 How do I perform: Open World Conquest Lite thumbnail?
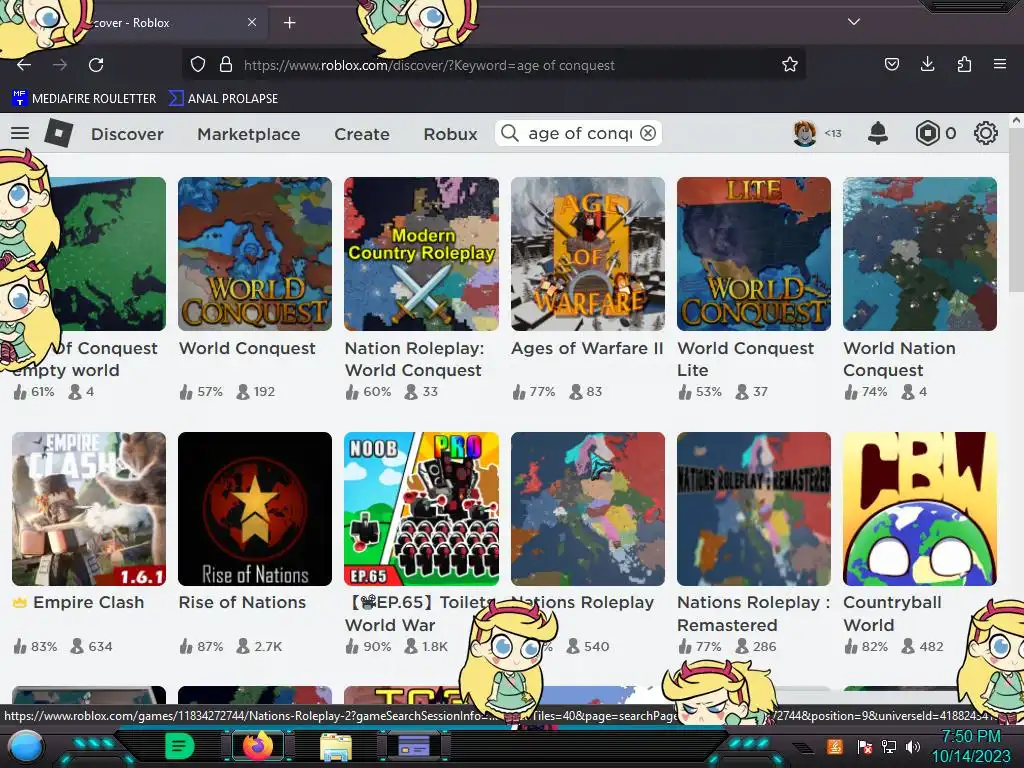tap(754, 254)
